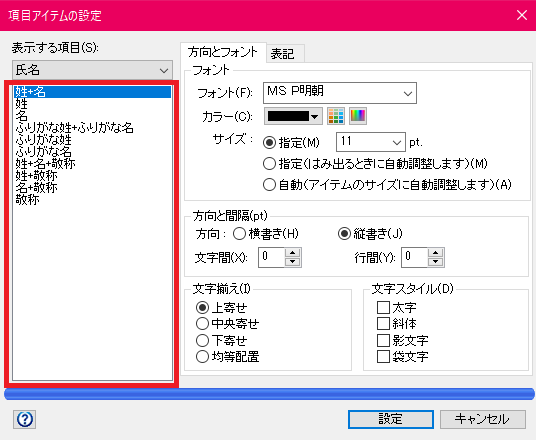This screenshot has width=536, height=440.
Task: Click the blue question mark help icon
Action: [x=25, y=419]
